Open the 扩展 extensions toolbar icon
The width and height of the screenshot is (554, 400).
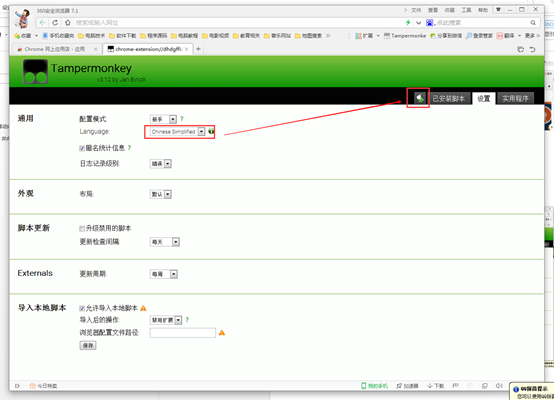point(365,36)
